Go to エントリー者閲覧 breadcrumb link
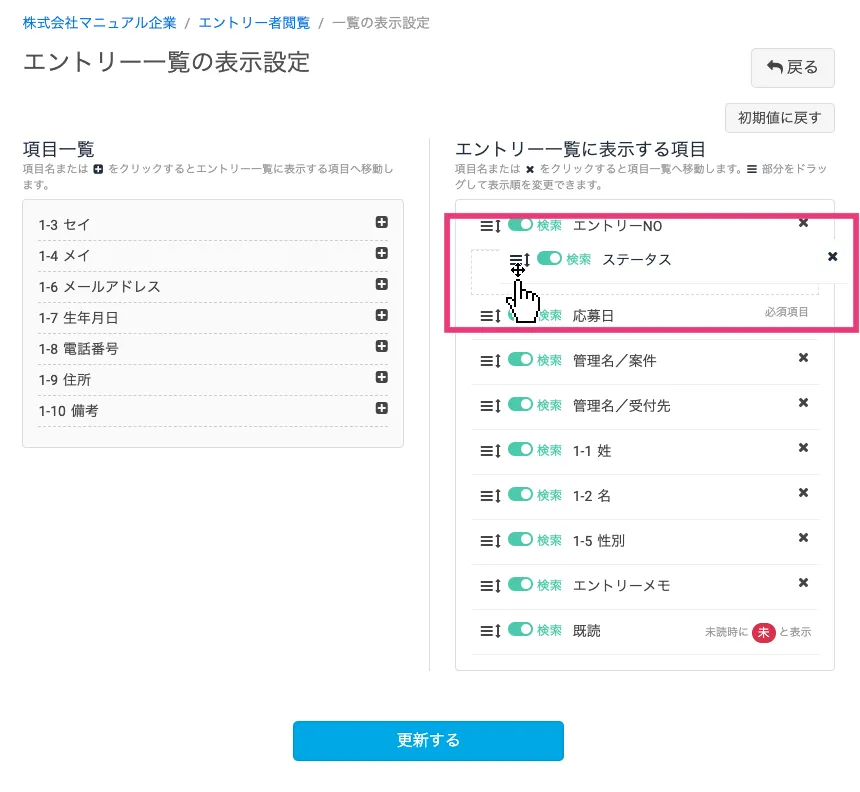The height and width of the screenshot is (792, 860). (x=254, y=22)
